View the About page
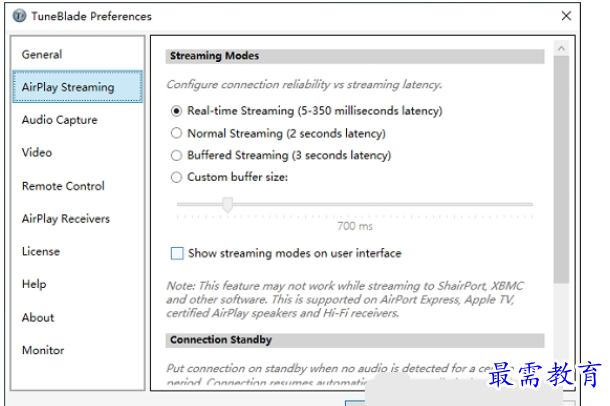 click(x=78, y=317)
